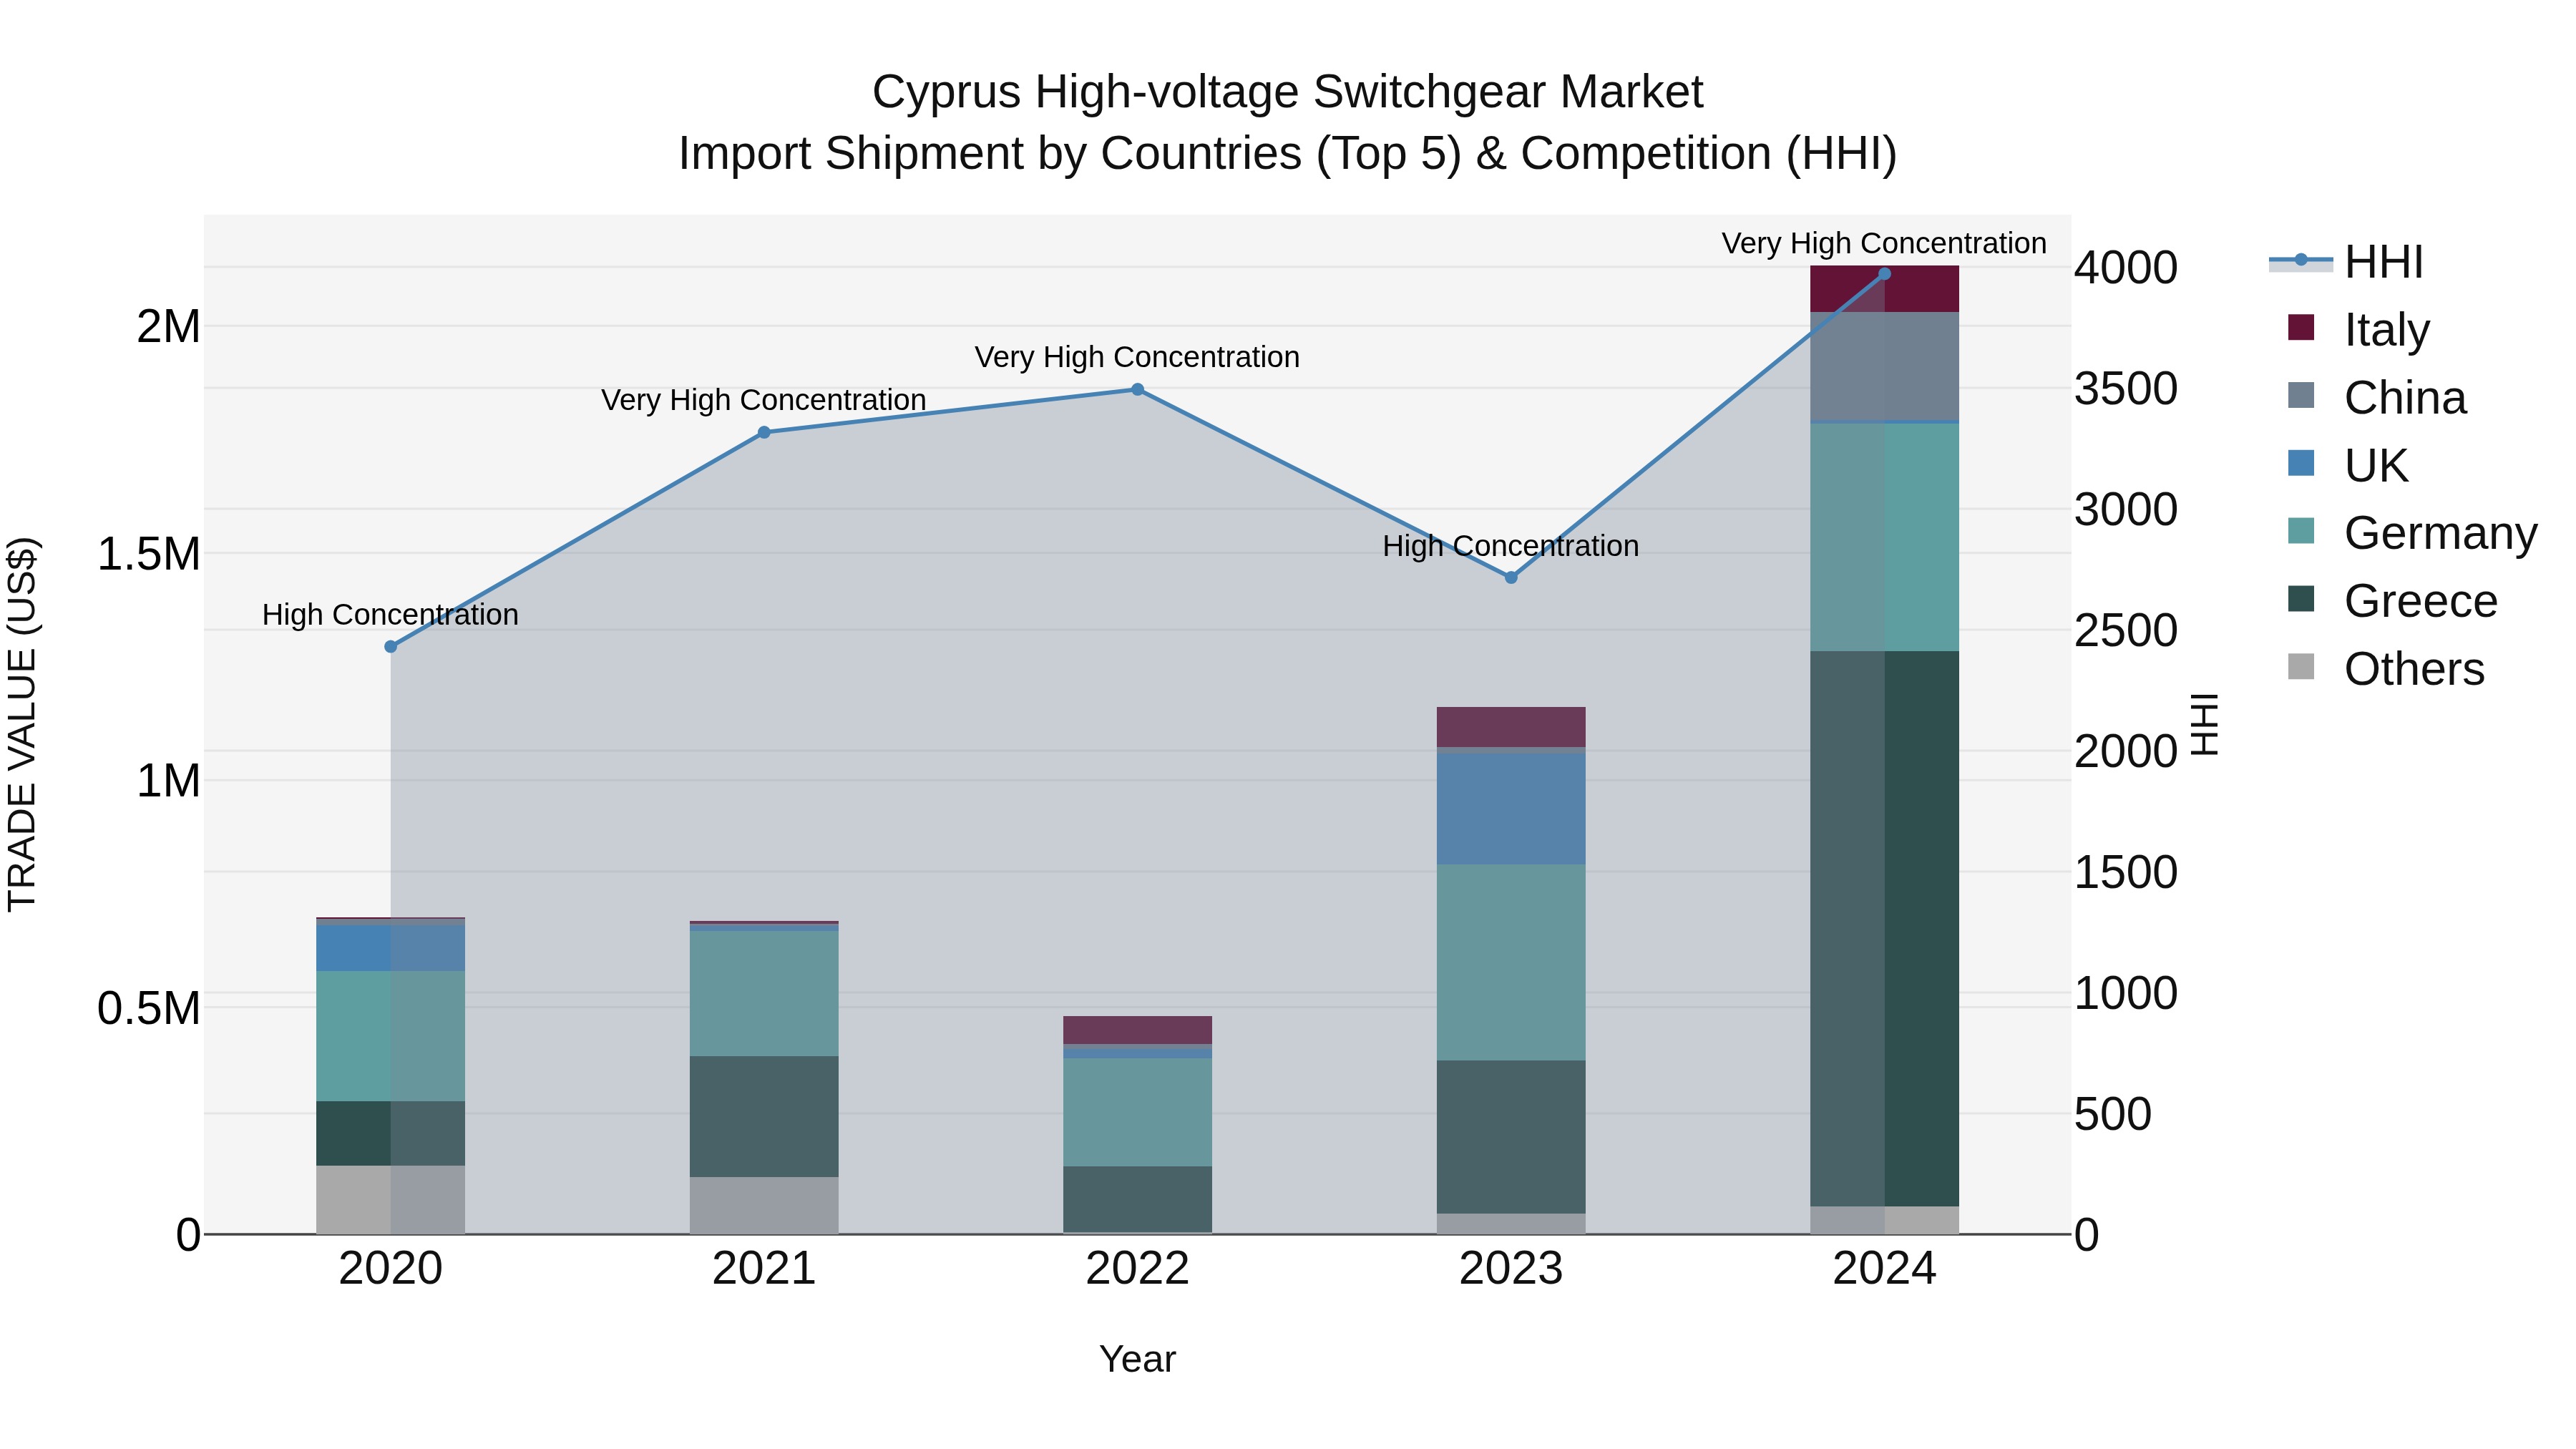
Task: Click the Italy color swatch
Action: point(2301,327)
